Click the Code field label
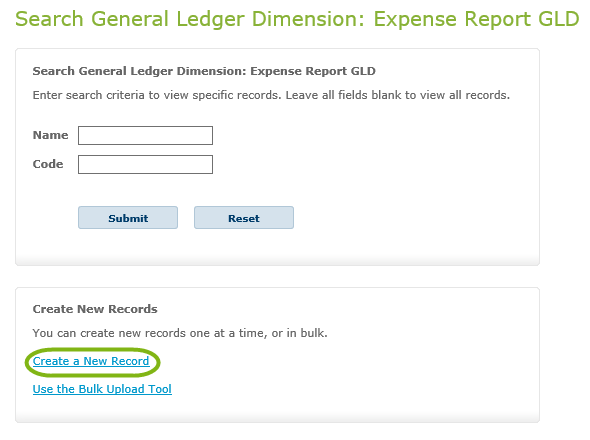This screenshot has width=590, height=440. tap(48, 164)
